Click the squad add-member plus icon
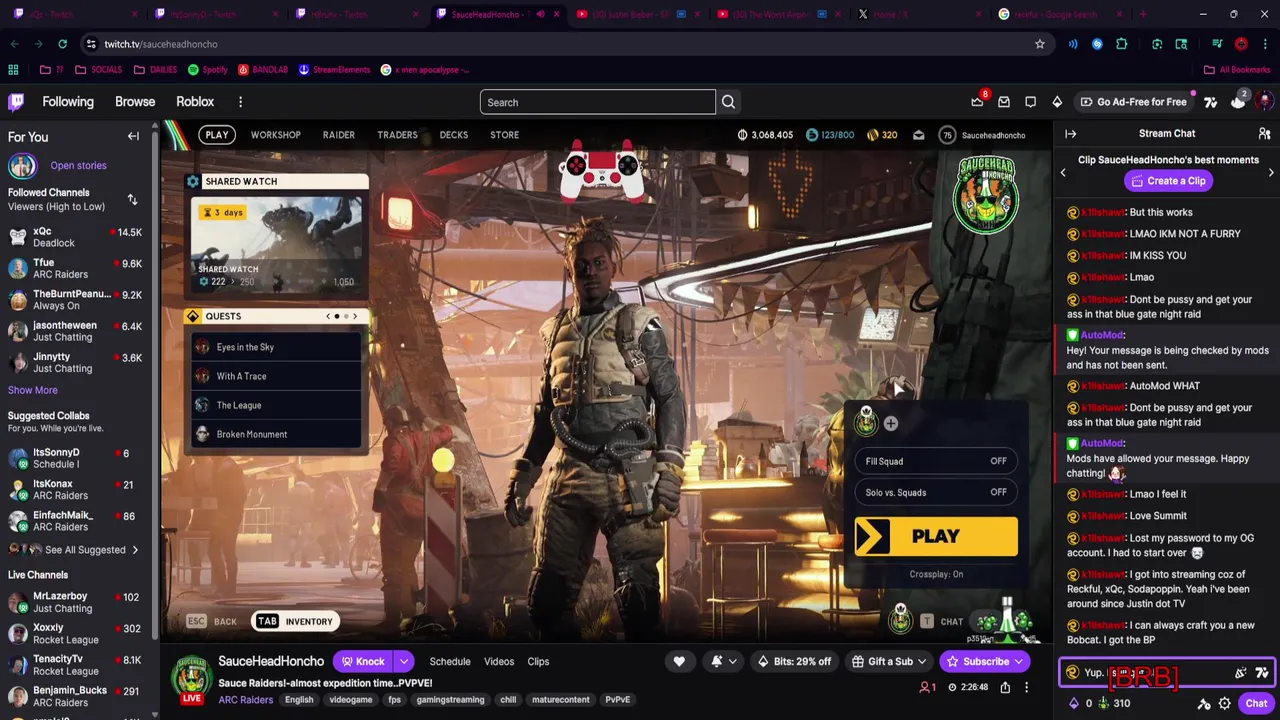The height and width of the screenshot is (720, 1280). coord(890,424)
